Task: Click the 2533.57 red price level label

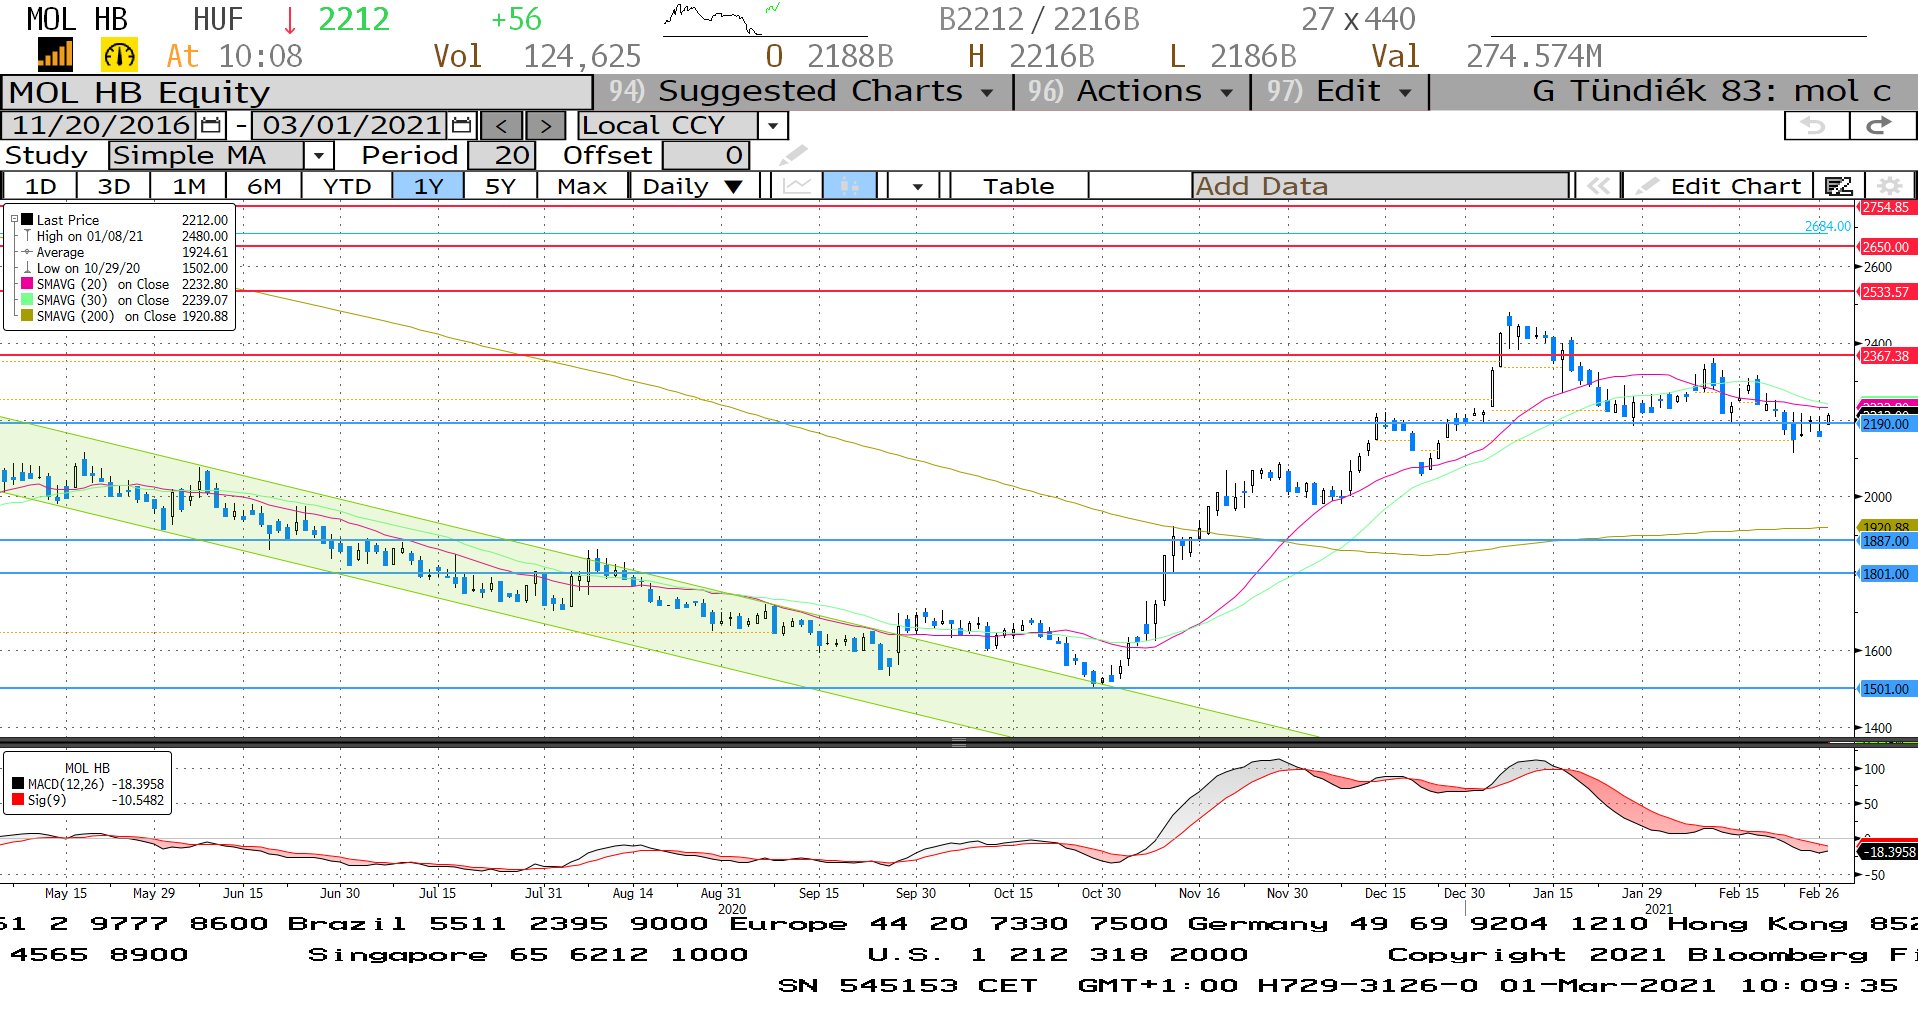Action: pos(1885,292)
